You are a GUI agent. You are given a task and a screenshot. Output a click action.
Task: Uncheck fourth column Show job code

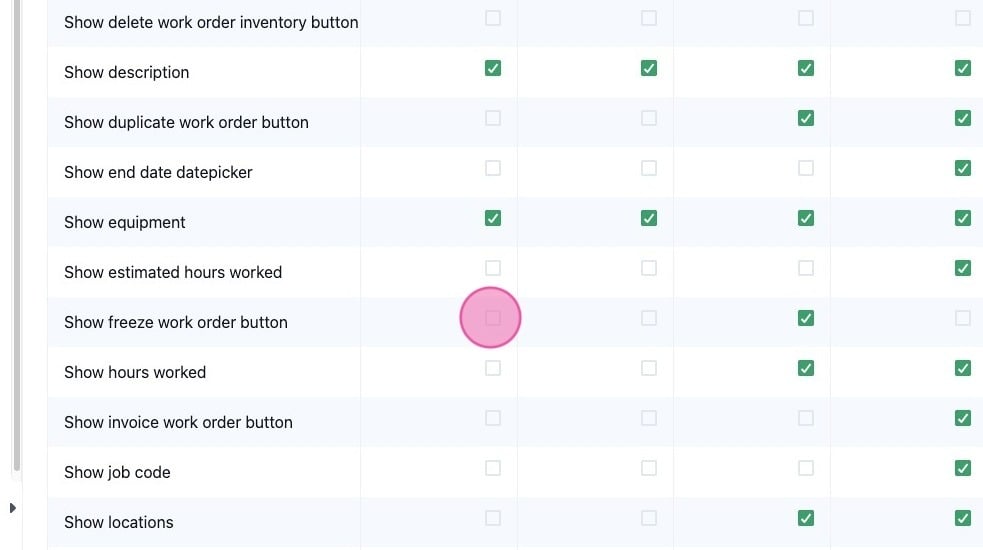pyautogui.click(x=963, y=468)
